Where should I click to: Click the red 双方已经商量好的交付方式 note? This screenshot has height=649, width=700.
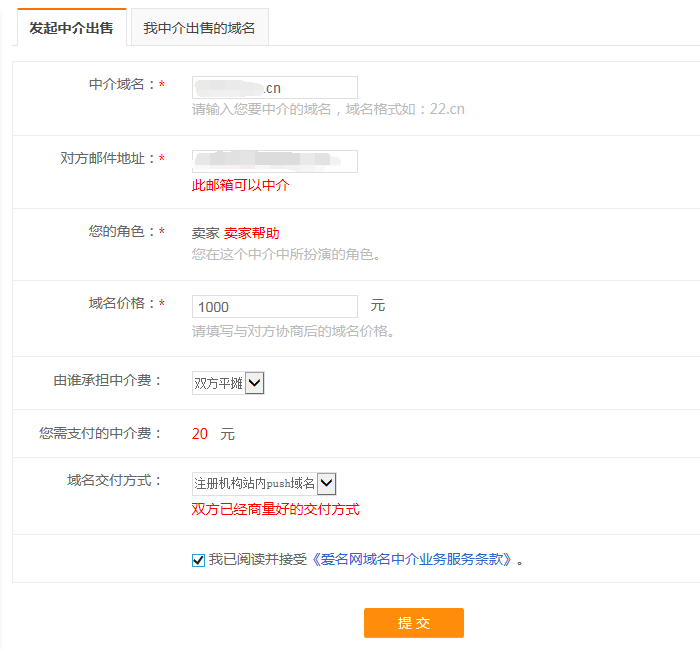pos(275,509)
